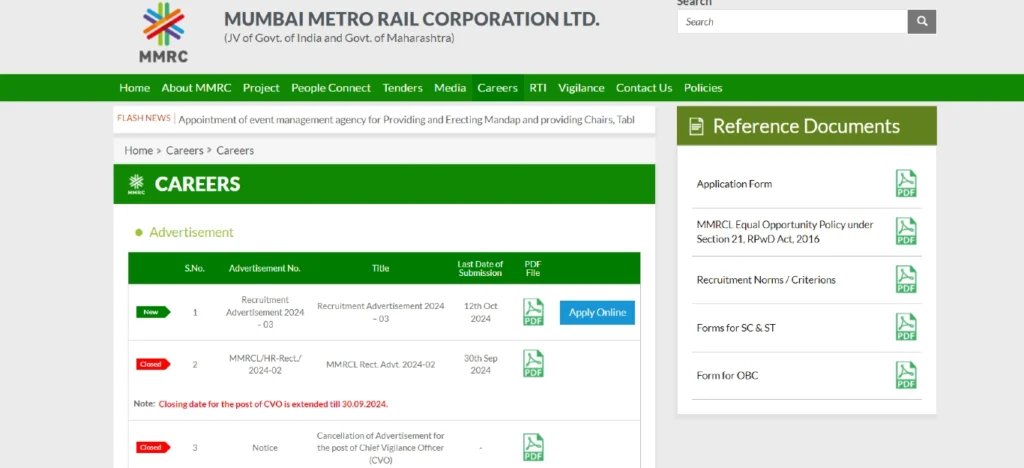
Task: Open PDF for MMRCL Rect. Advt. 2024-02
Action: tap(533, 364)
